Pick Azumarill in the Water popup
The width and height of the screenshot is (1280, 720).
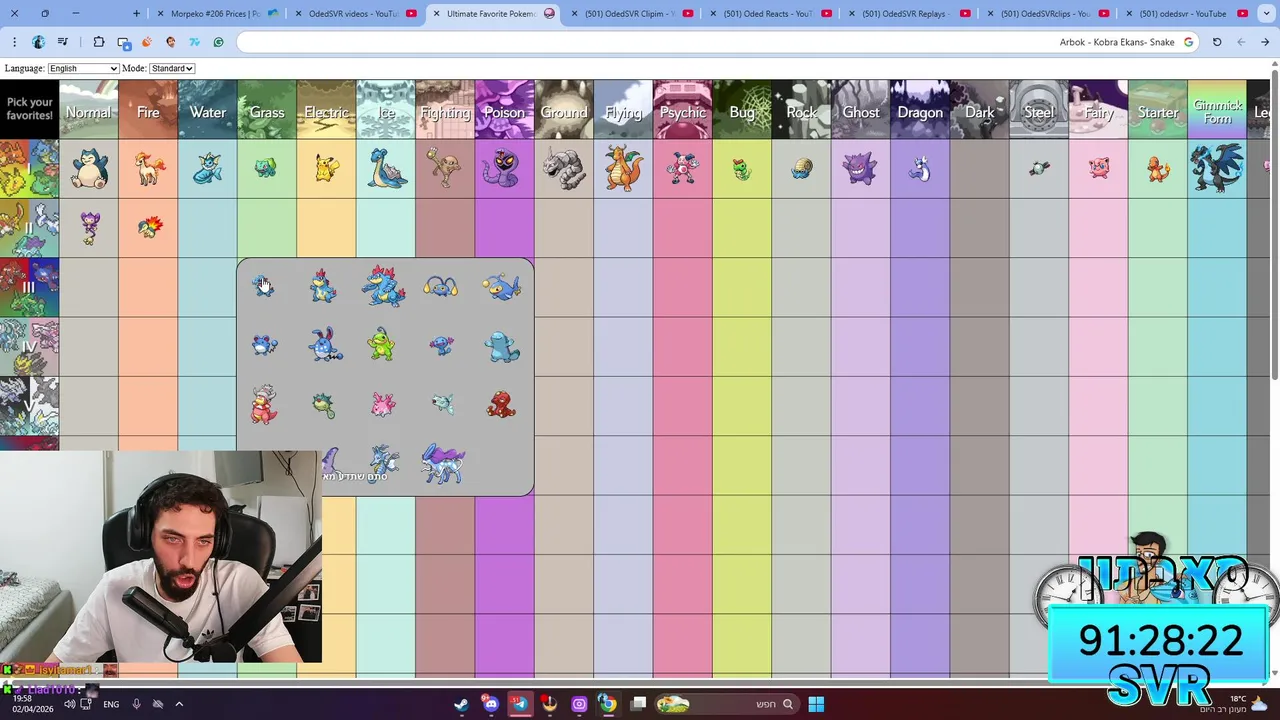(x=324, y=345)
